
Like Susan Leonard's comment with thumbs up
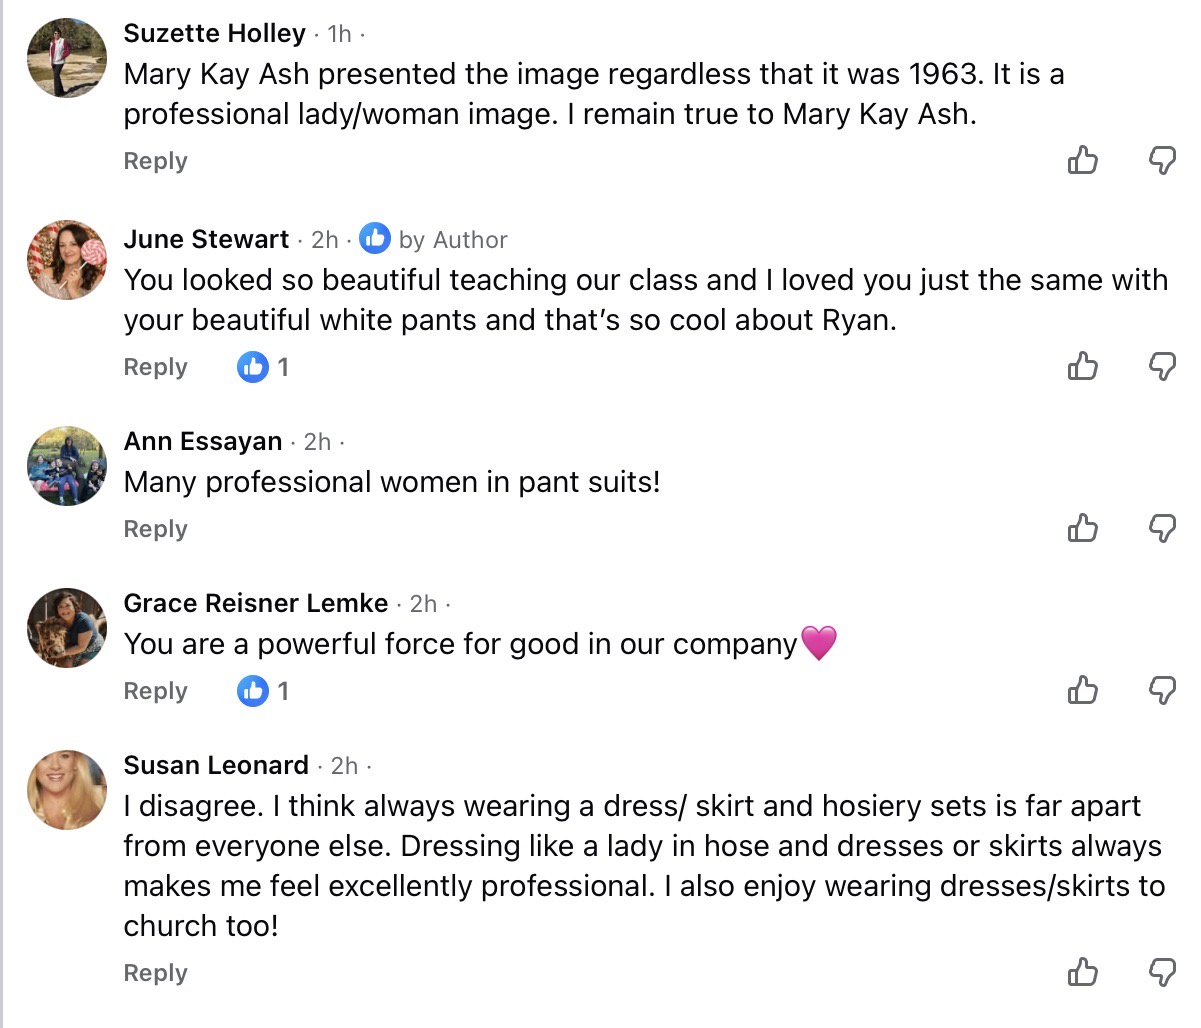tap(1082, 972)
